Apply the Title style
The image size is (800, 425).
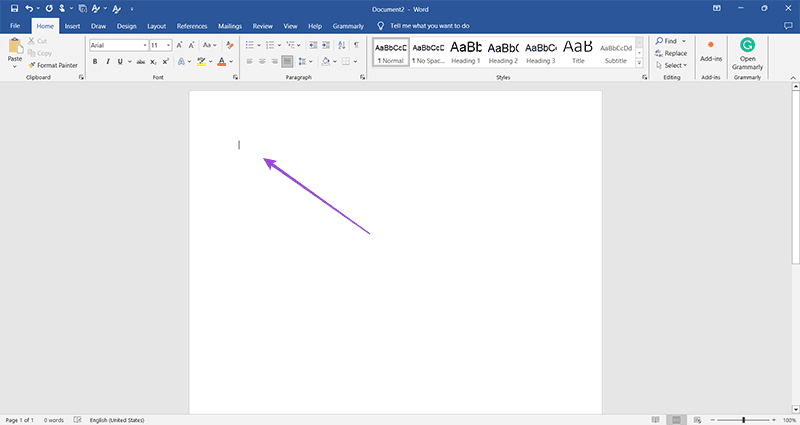coord(578,52)
